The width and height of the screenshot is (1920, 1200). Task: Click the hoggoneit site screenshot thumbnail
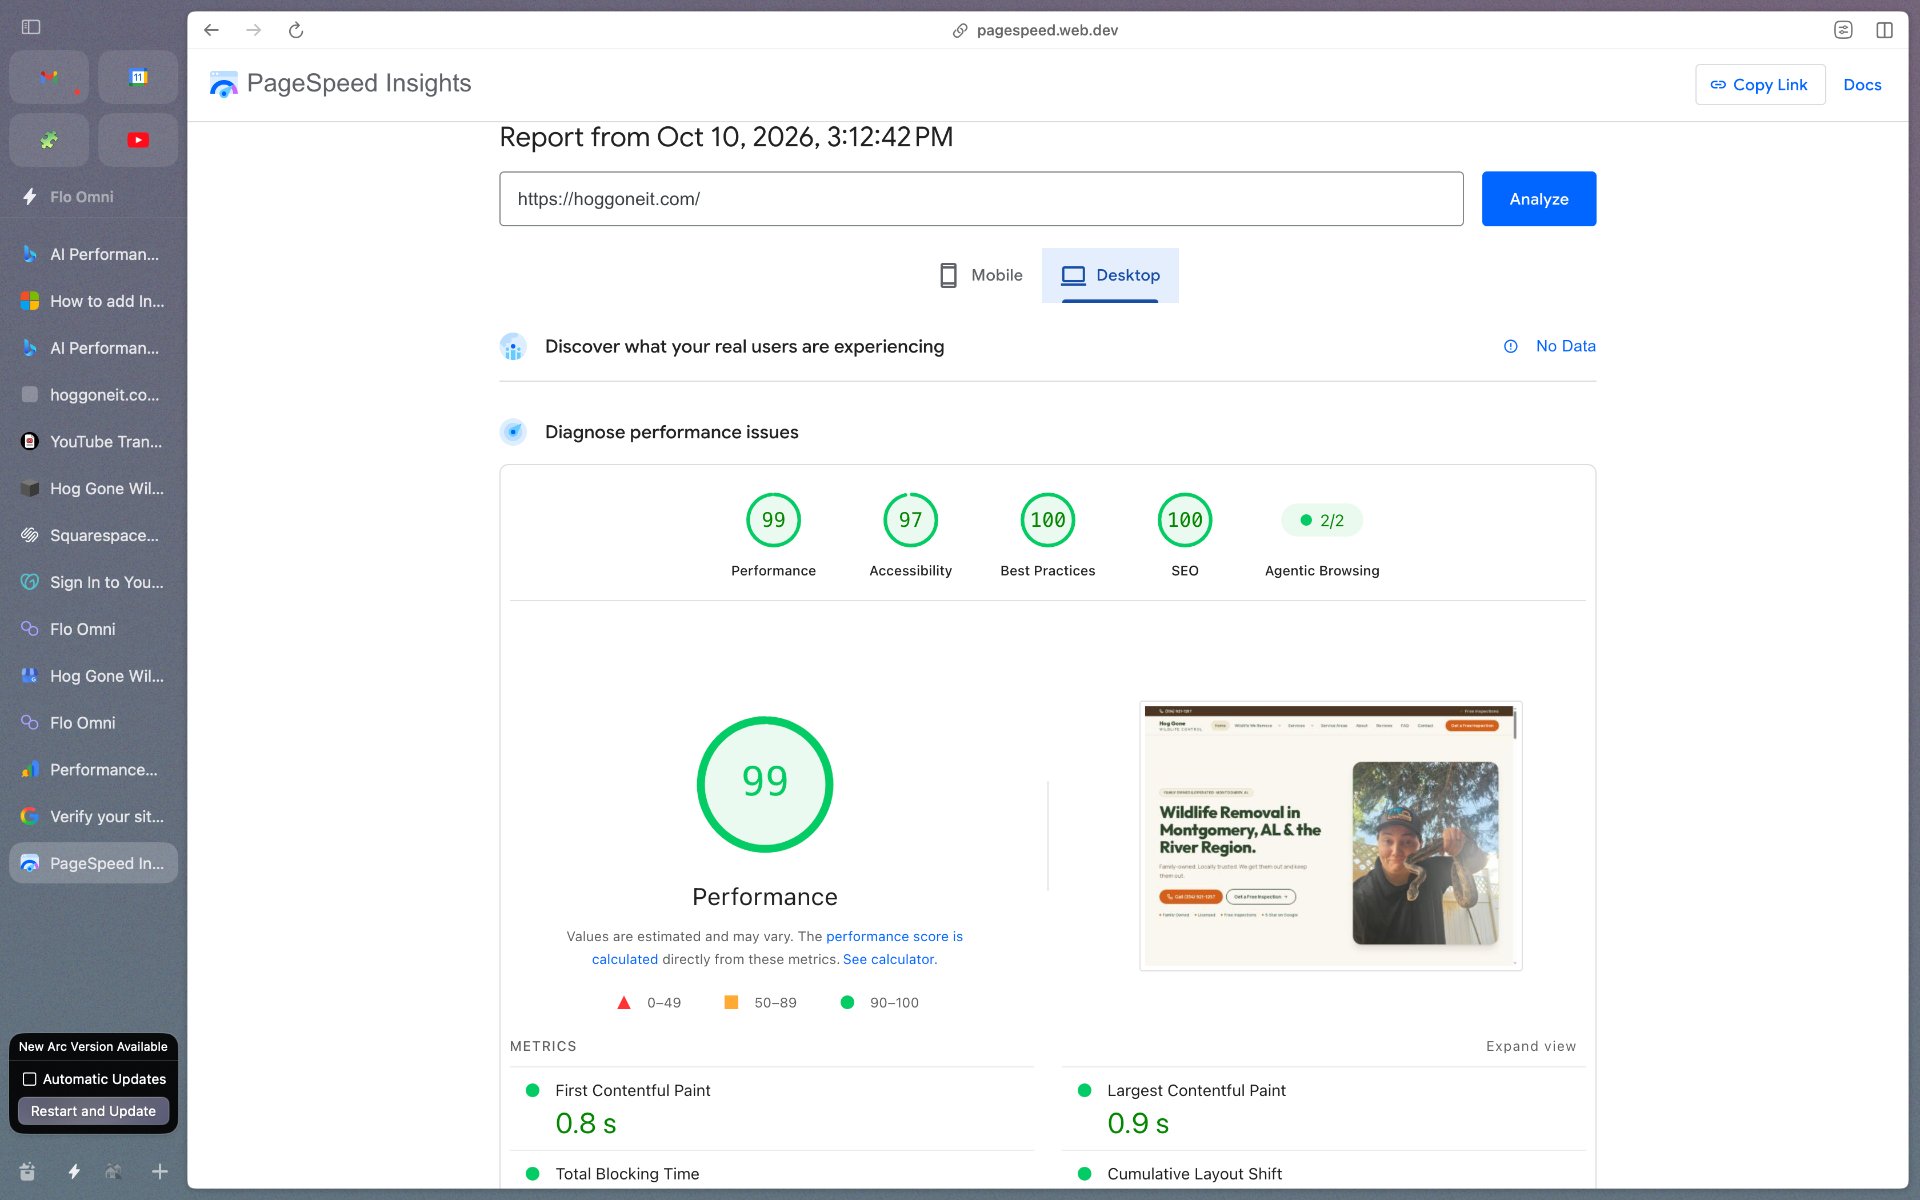point(1330,836)
